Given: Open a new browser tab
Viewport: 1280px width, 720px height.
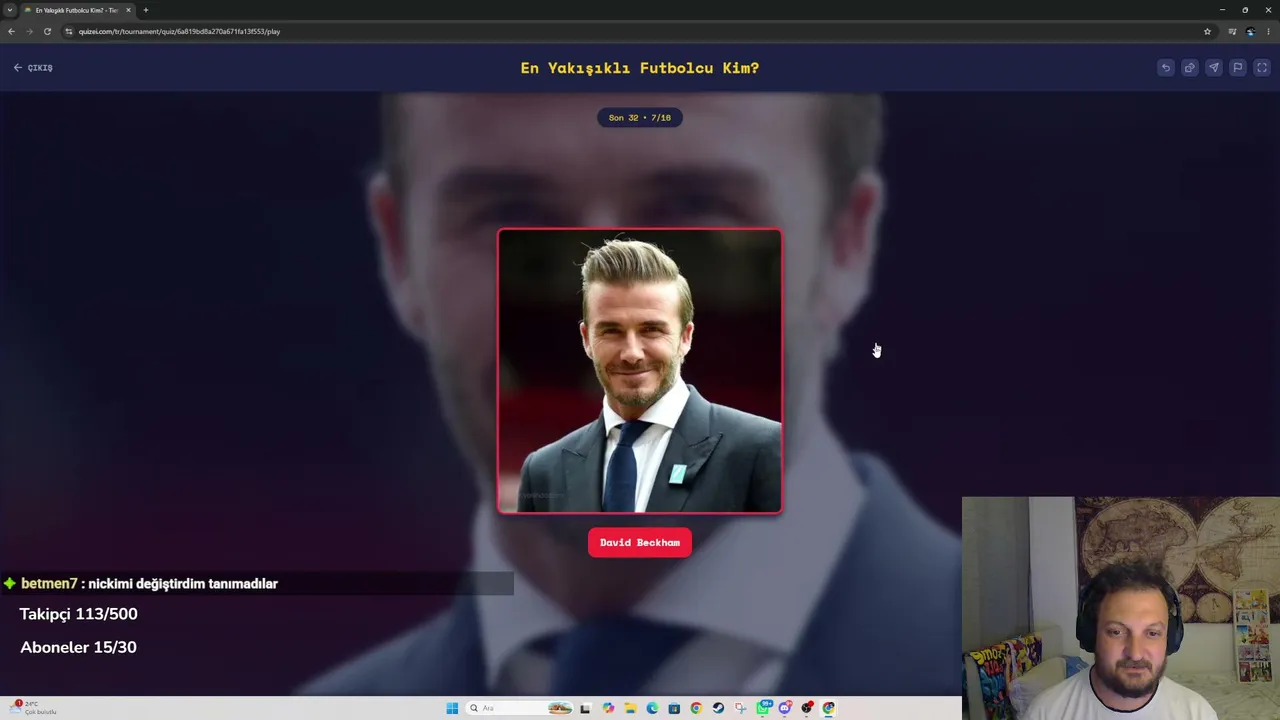Looking at the screenshot, I should click(x=146, y=10).
